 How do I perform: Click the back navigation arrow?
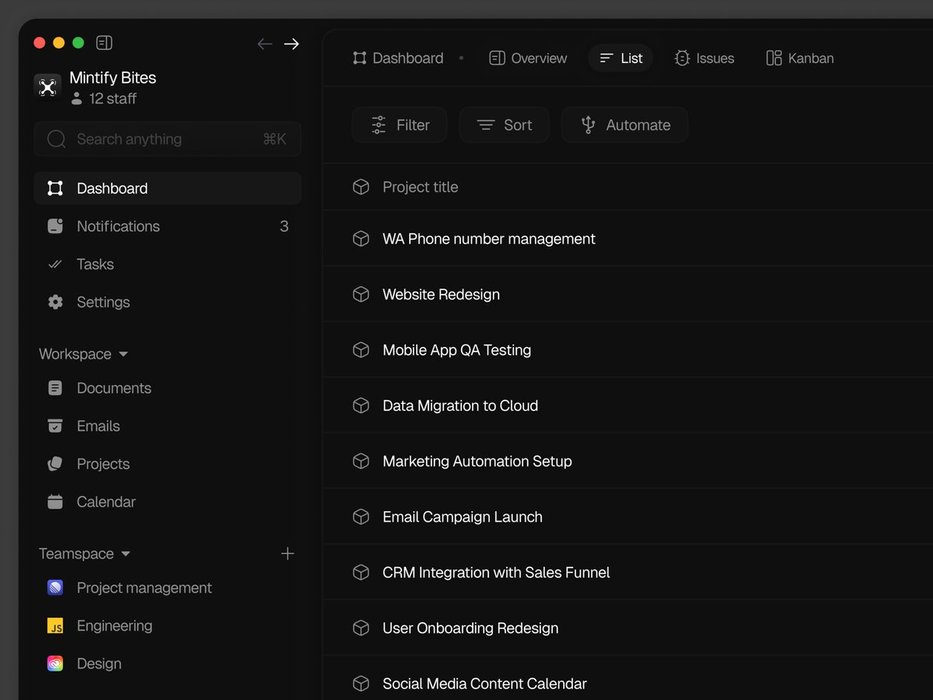264,44
